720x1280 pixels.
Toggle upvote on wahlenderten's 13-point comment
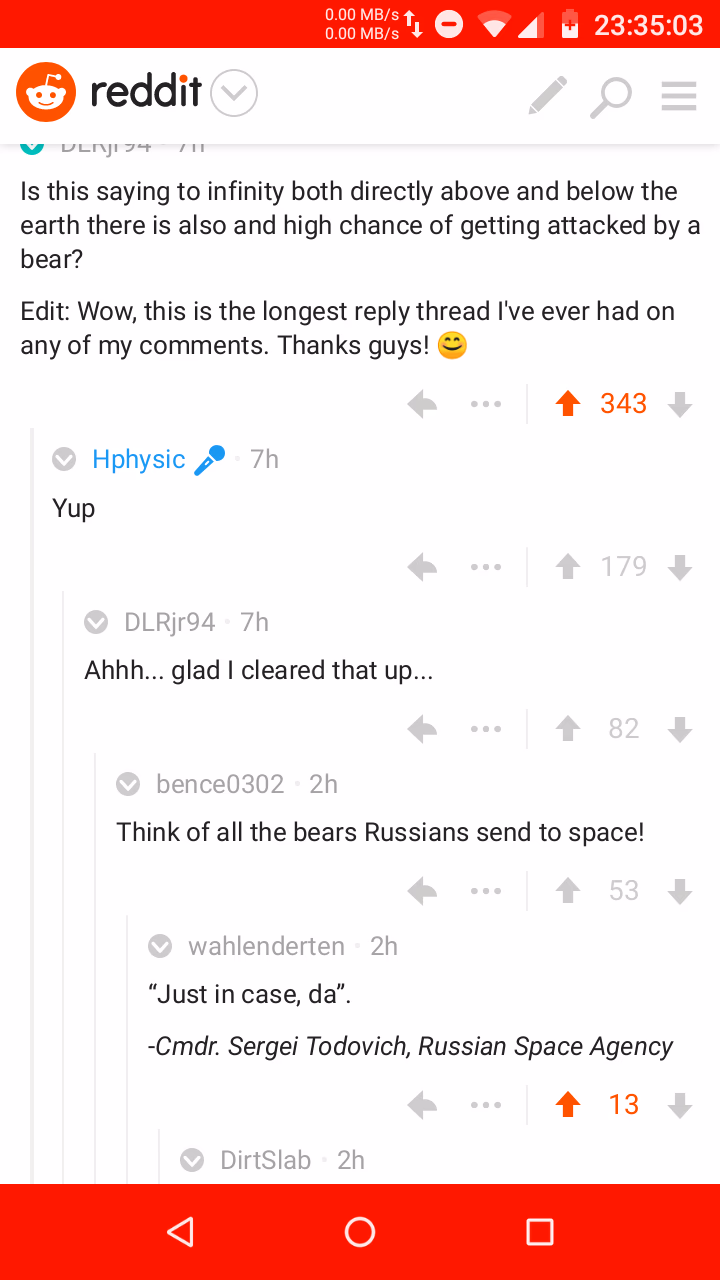[568, 1105]
